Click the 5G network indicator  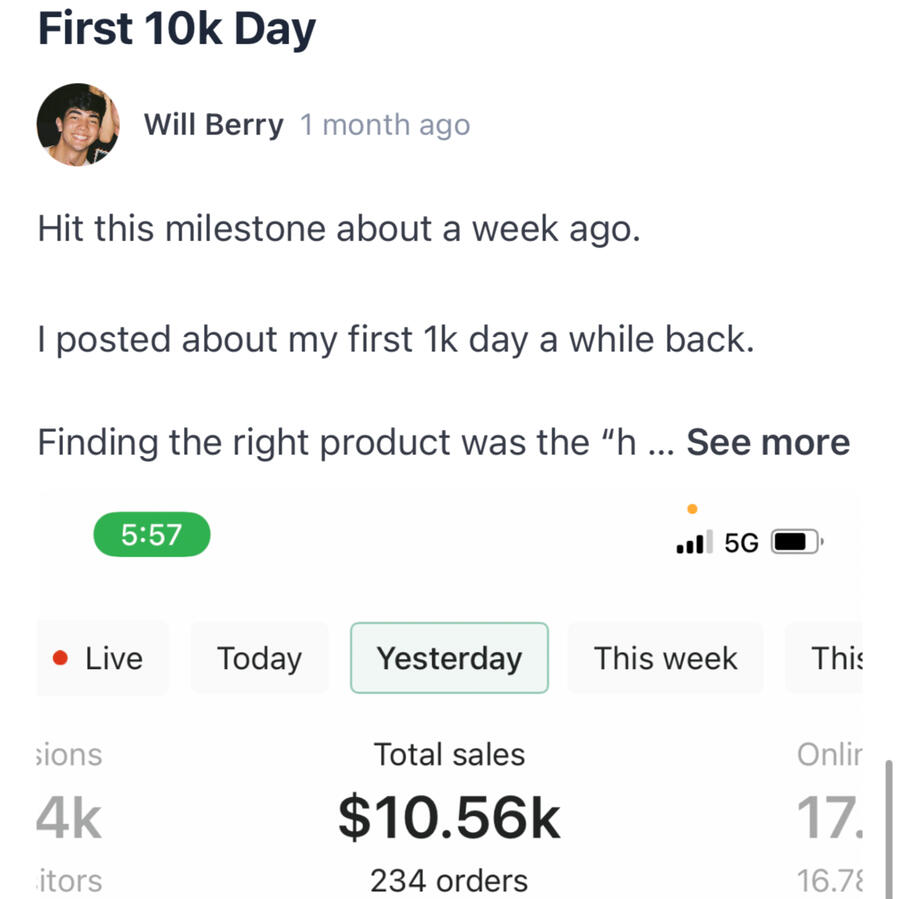(741, 542)
